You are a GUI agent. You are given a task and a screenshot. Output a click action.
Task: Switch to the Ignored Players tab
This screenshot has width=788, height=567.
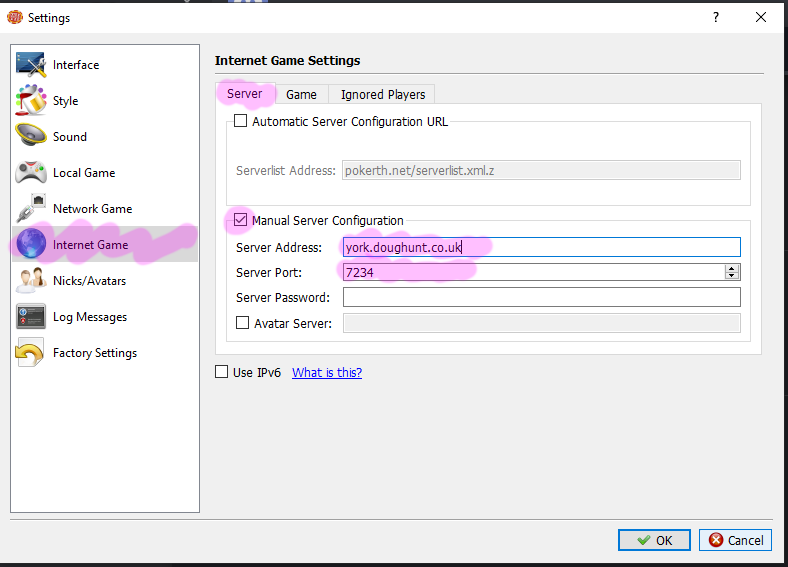coord(382,95)
